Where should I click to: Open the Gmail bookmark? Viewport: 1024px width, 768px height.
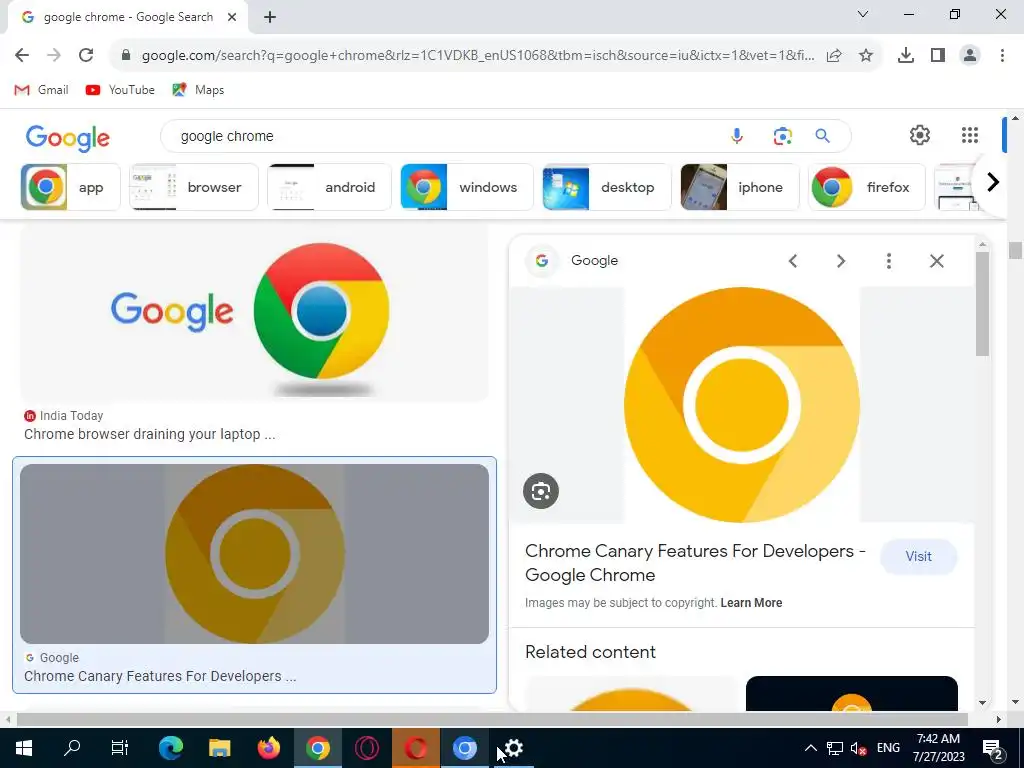click(x=41, y=89)
